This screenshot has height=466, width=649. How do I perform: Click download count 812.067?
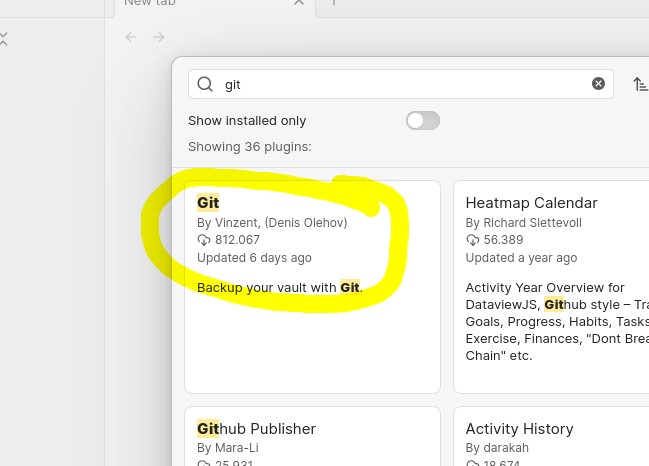[238, 240]
